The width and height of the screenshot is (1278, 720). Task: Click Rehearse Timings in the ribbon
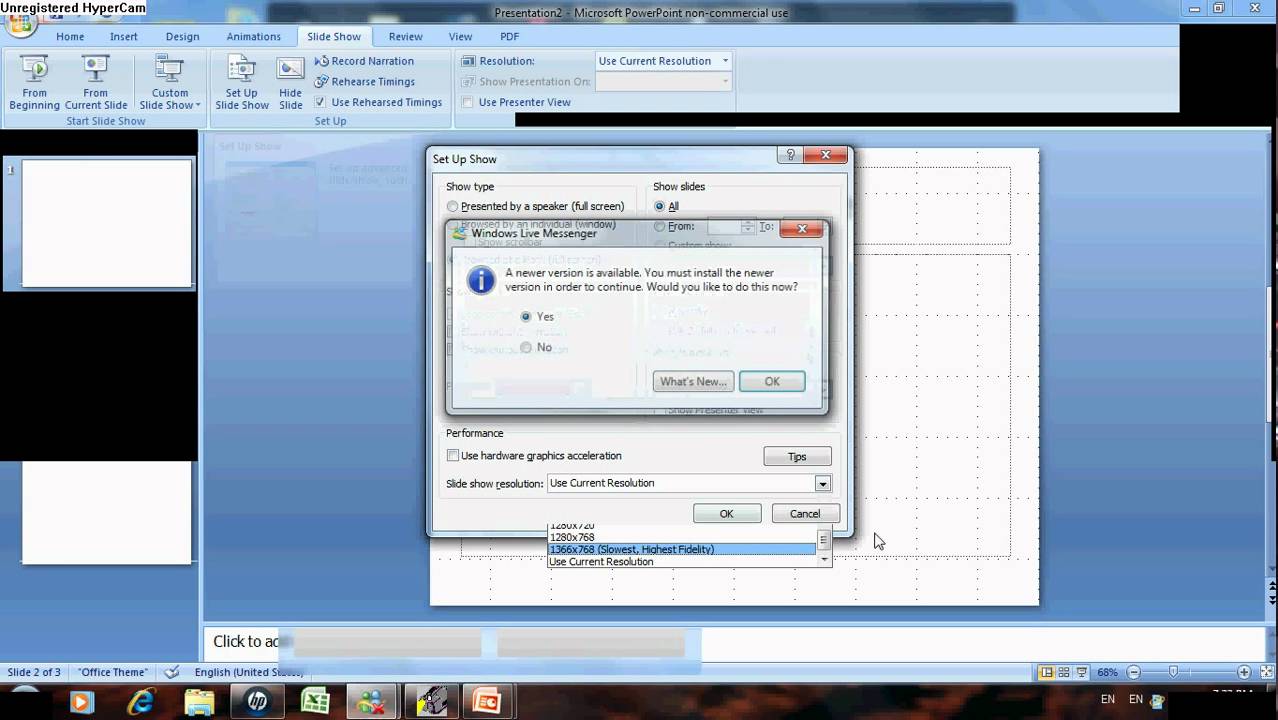(x=364, y=82)
